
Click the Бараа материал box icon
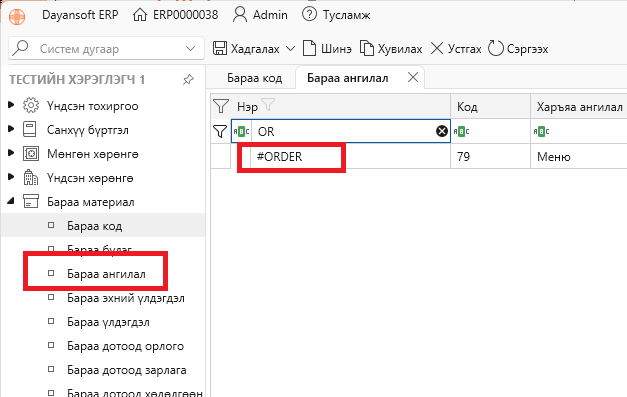(x=31, y=201)
